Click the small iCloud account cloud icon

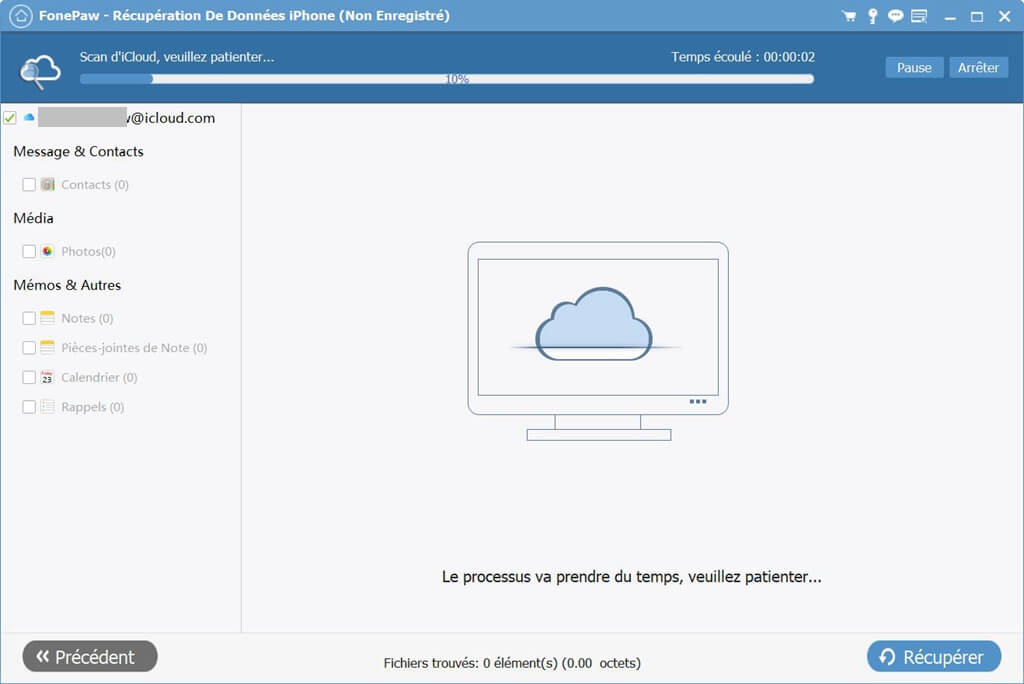point(29,118)
